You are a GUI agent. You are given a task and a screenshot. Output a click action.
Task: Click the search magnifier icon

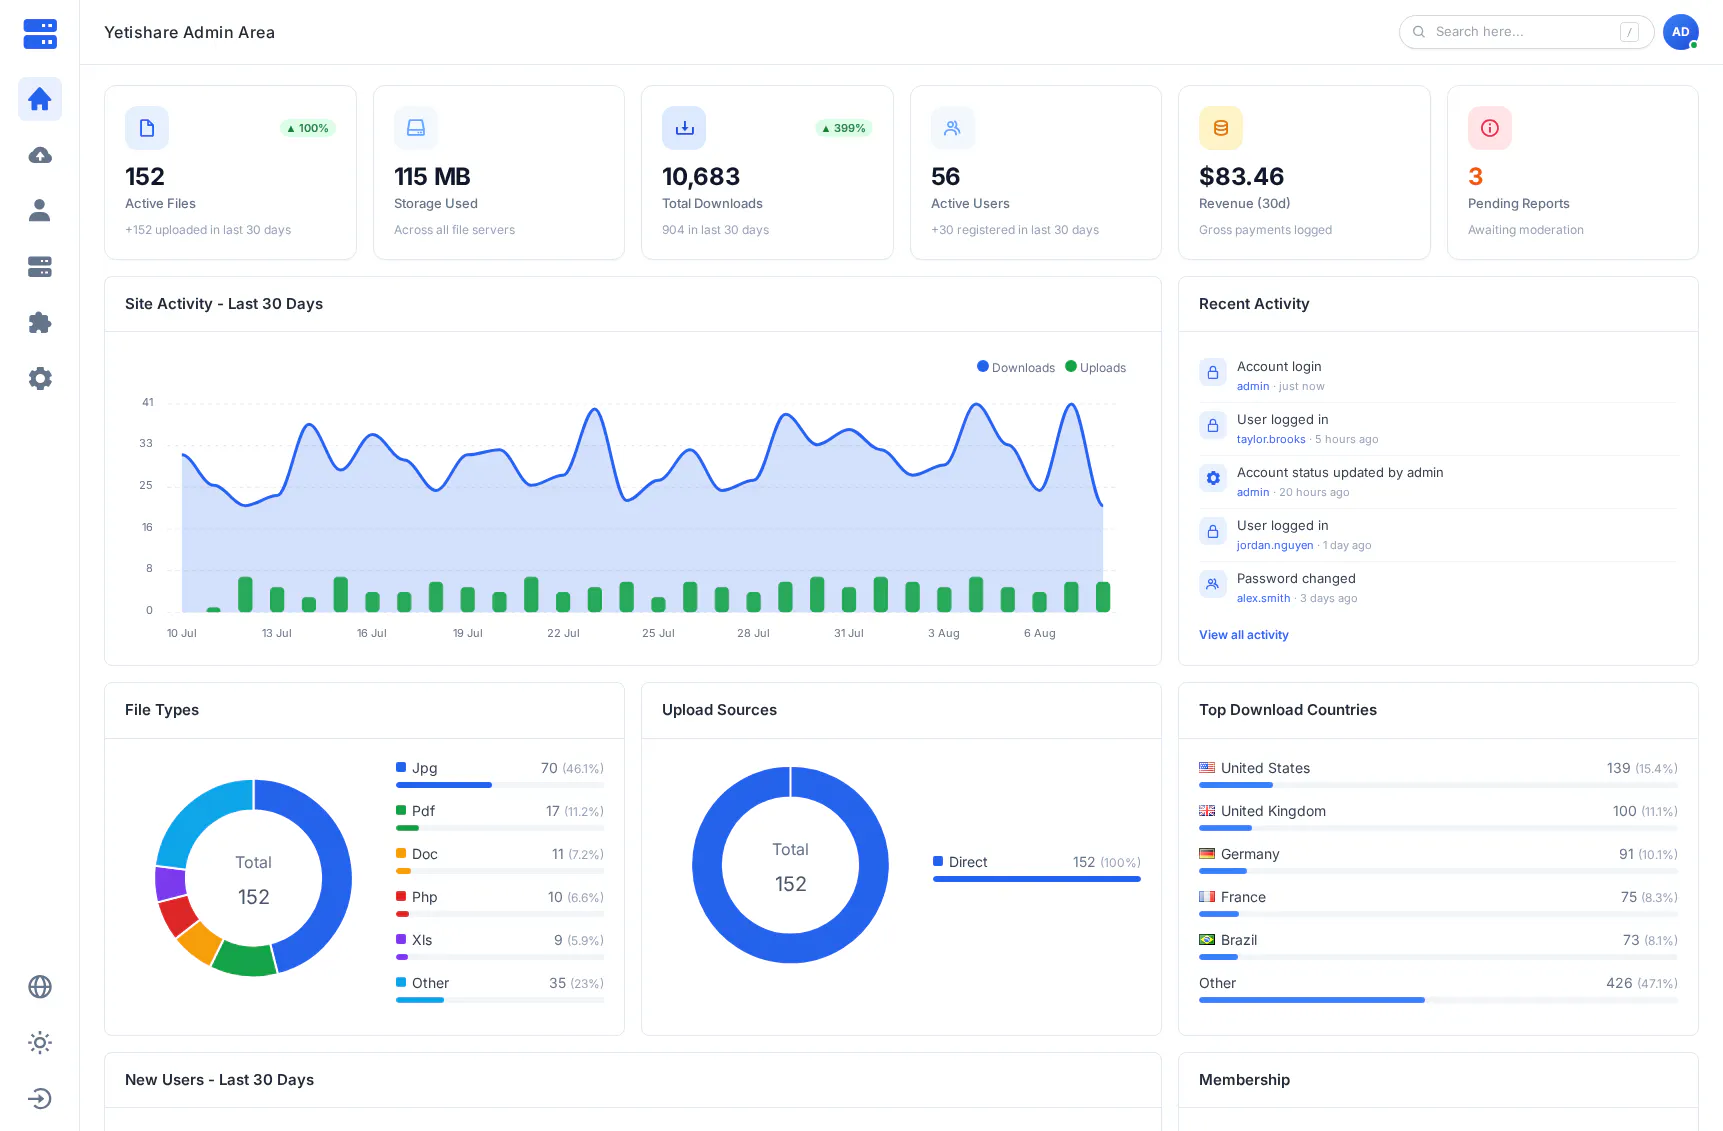tap(1418, 32)
